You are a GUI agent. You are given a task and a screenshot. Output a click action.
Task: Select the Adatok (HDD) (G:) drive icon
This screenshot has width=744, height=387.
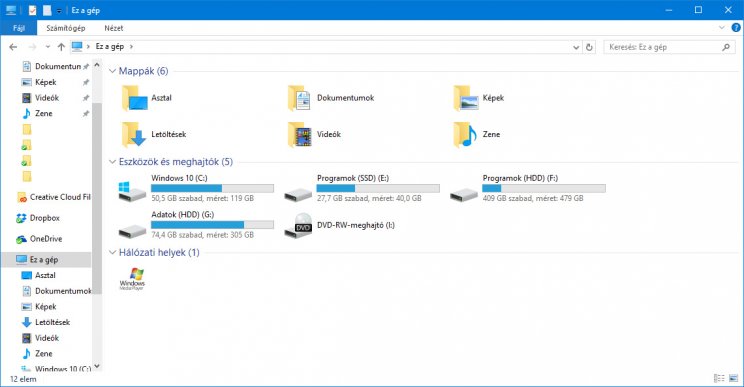point(132,230)
